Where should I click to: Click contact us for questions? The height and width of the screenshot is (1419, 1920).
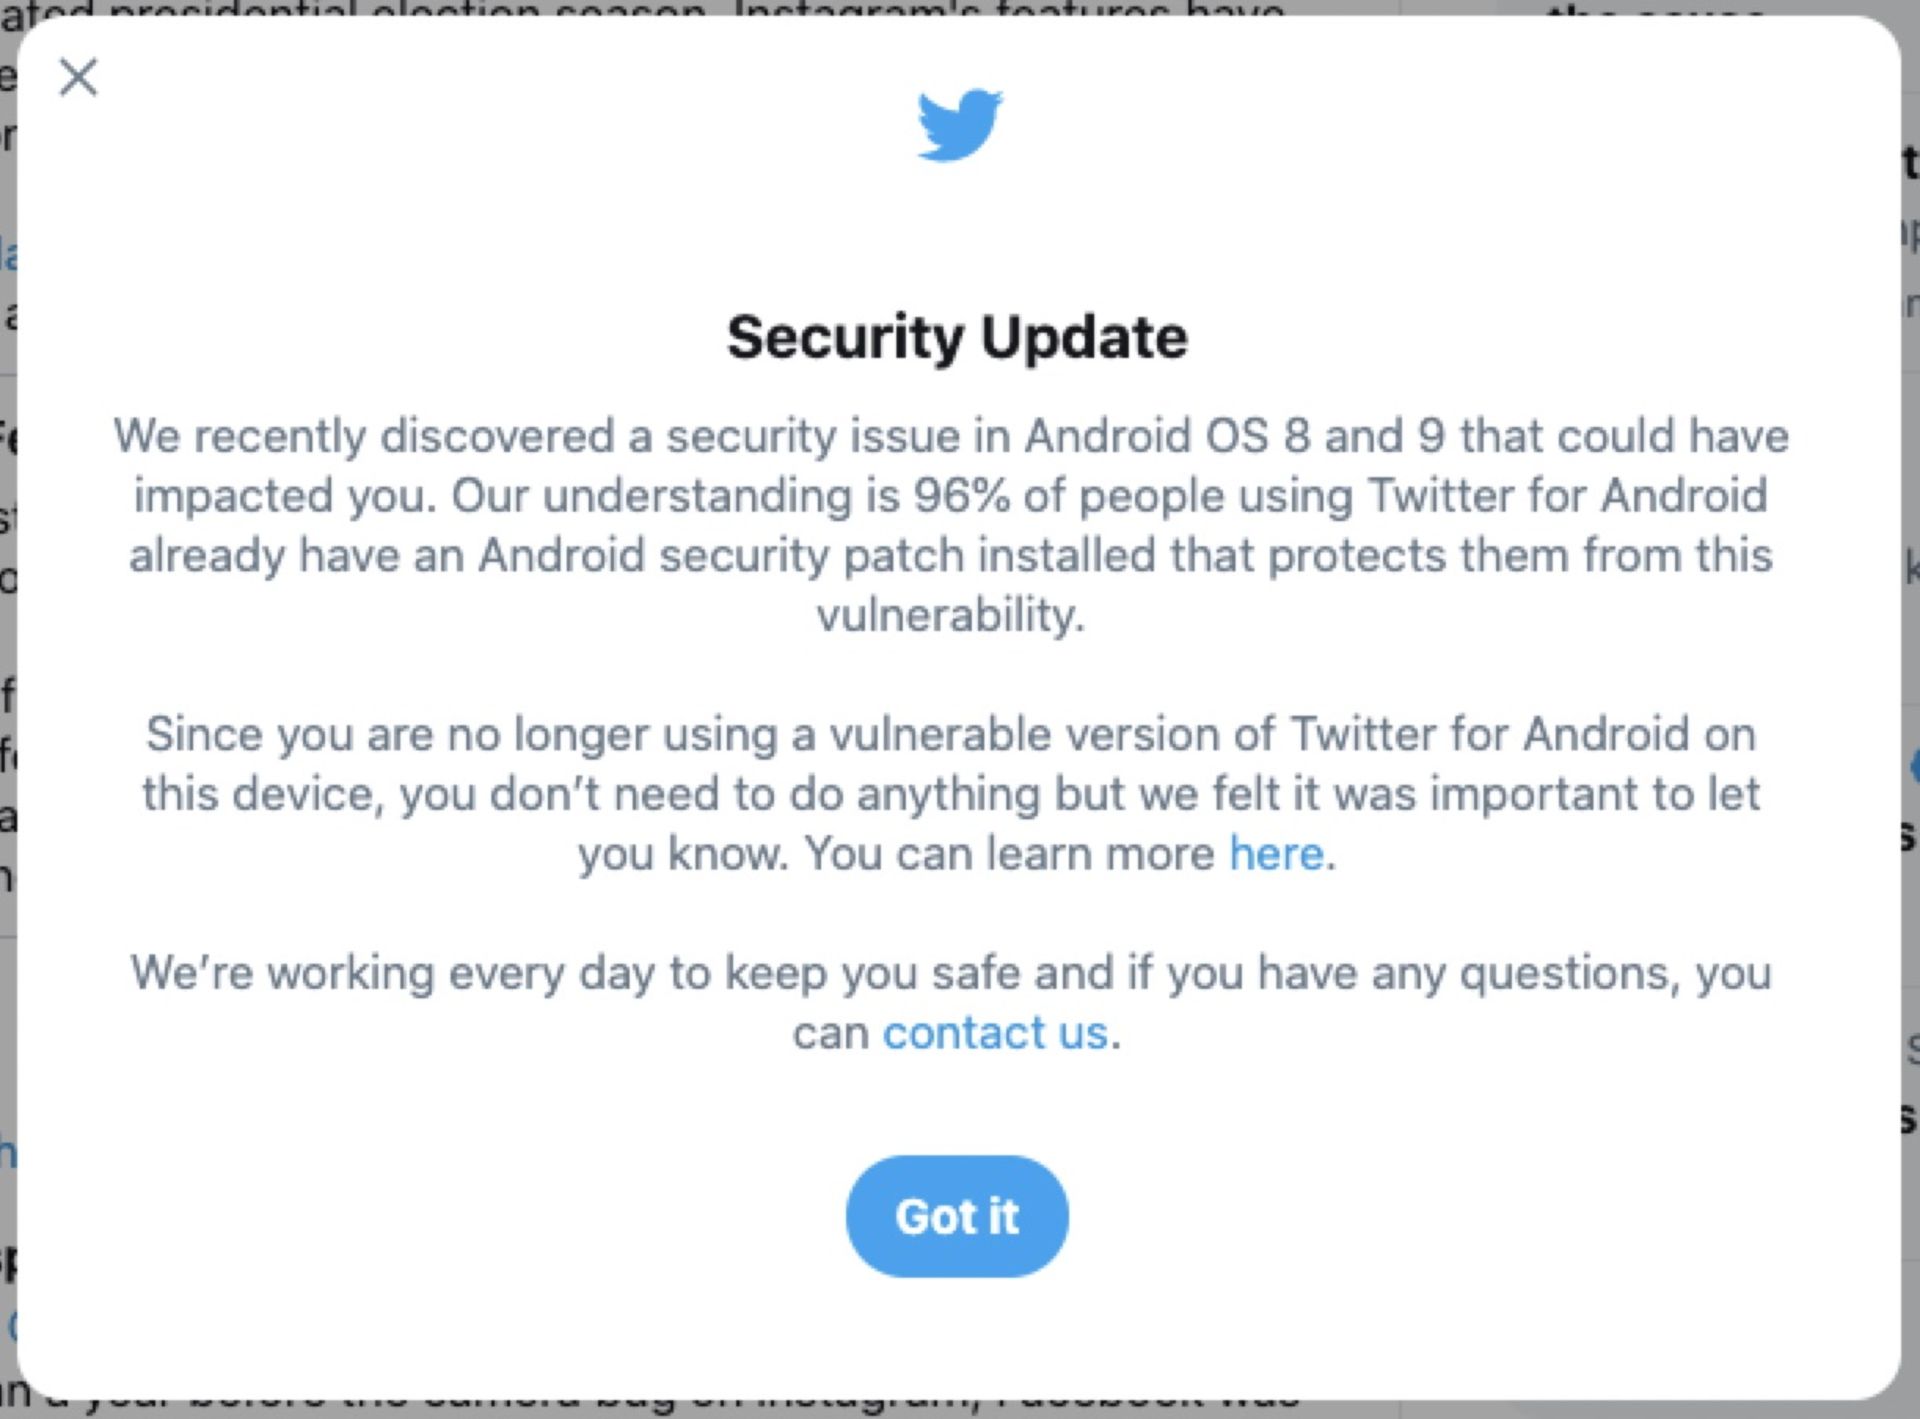pos(996,1033)
